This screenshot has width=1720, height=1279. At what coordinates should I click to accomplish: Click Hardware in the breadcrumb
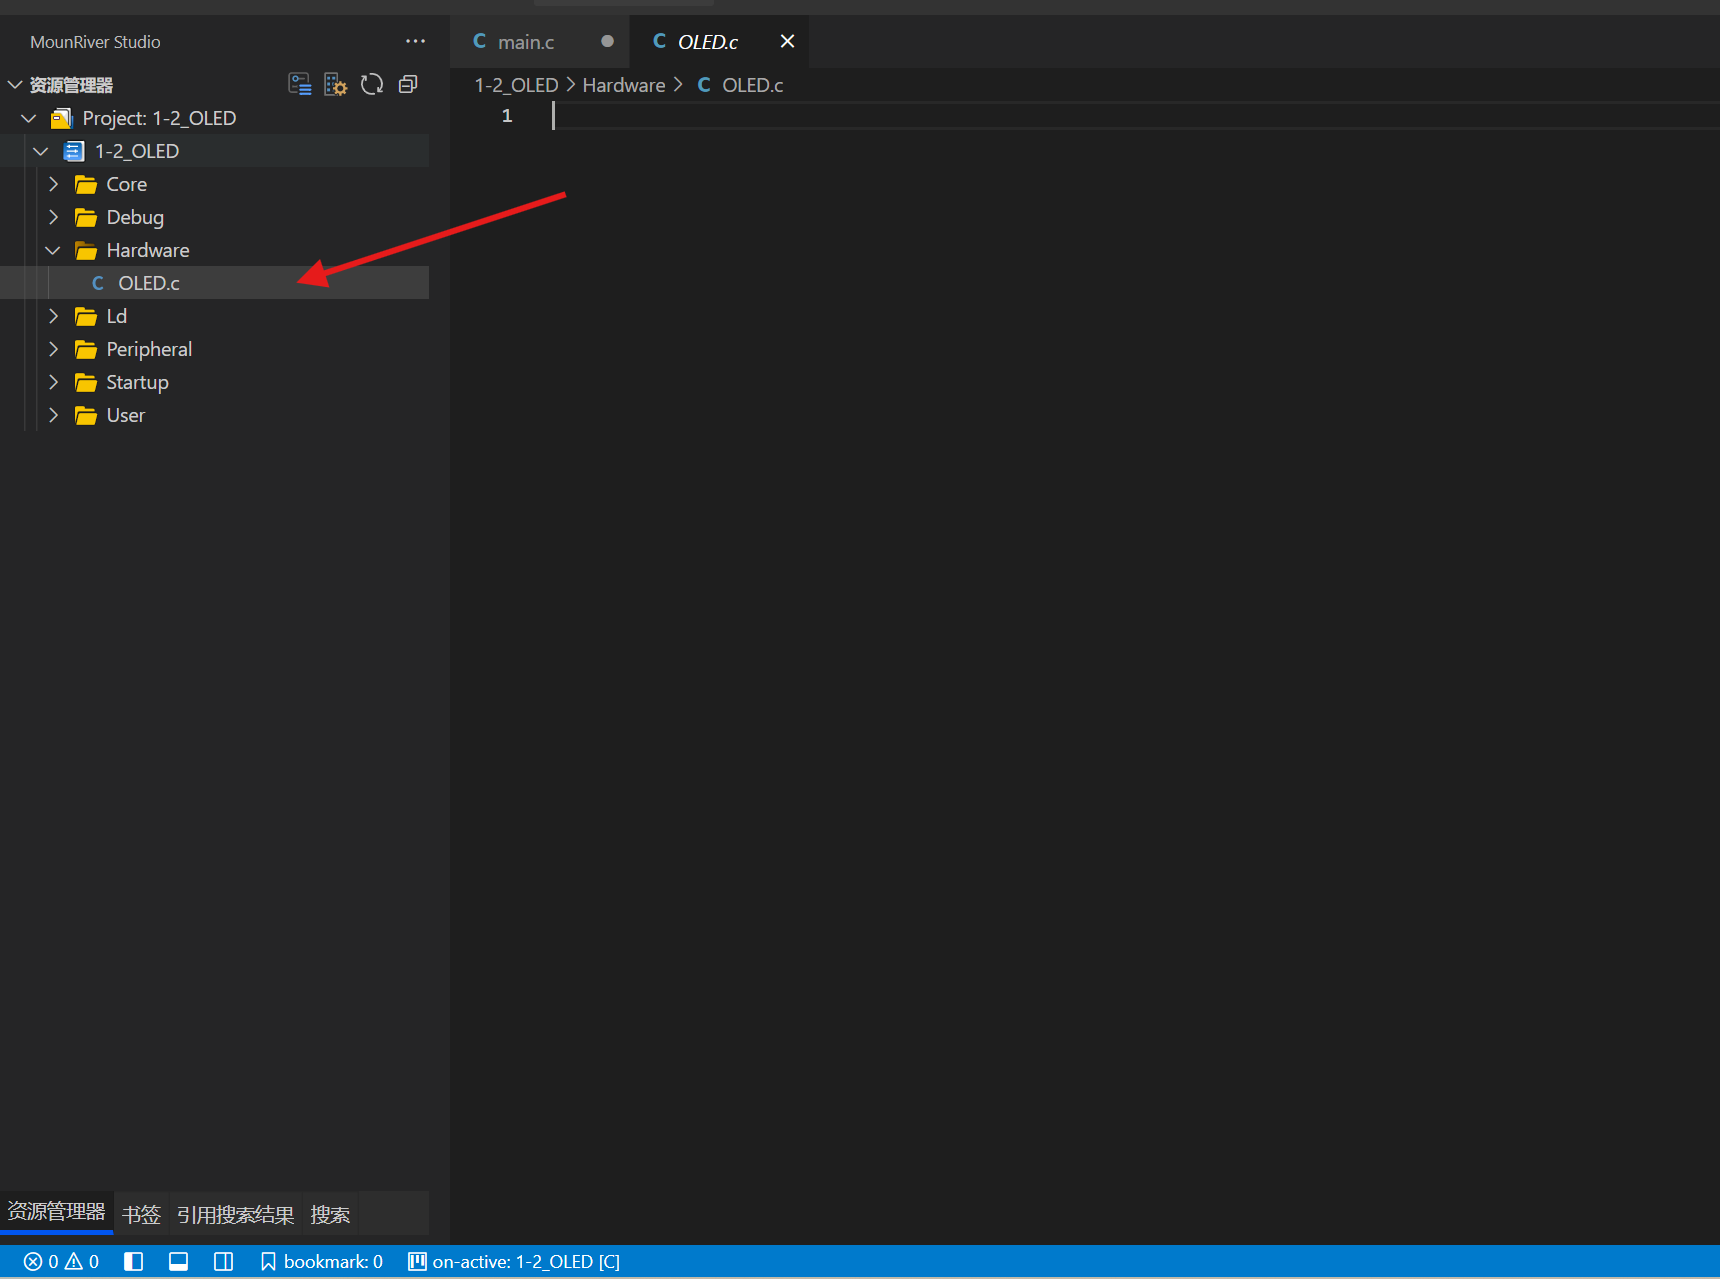(x=624, y=85)
